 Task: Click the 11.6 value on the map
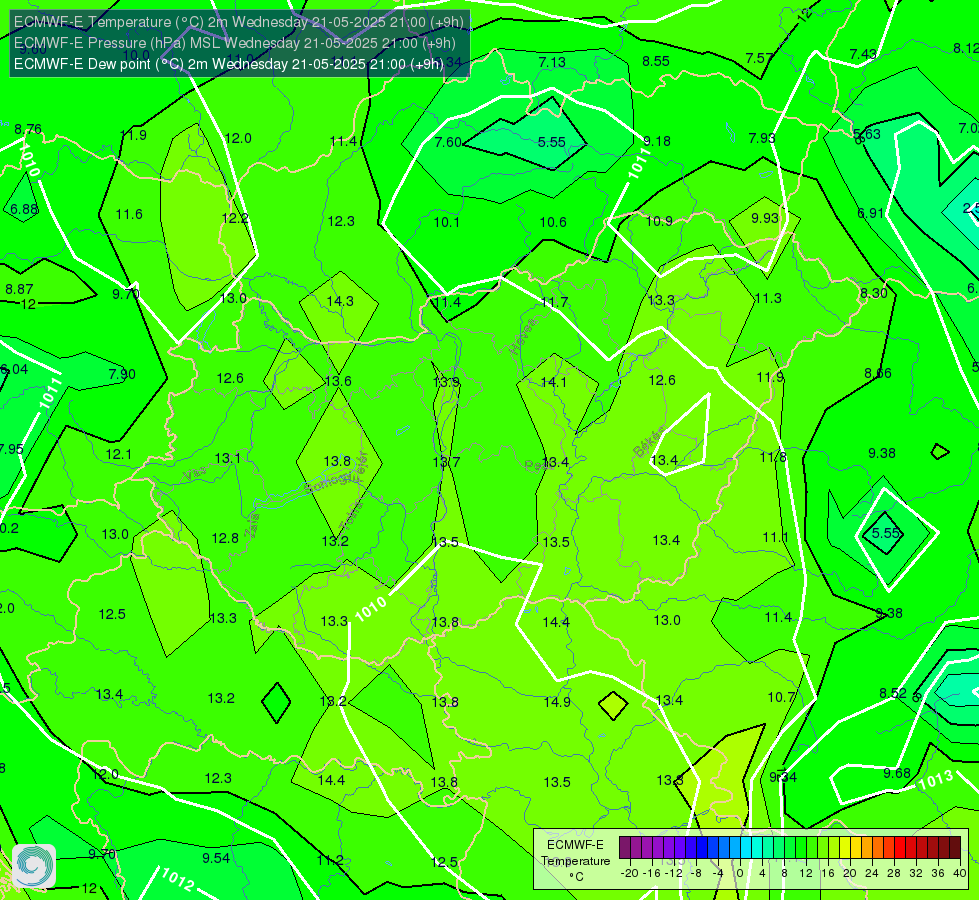(x=129, y=214)
